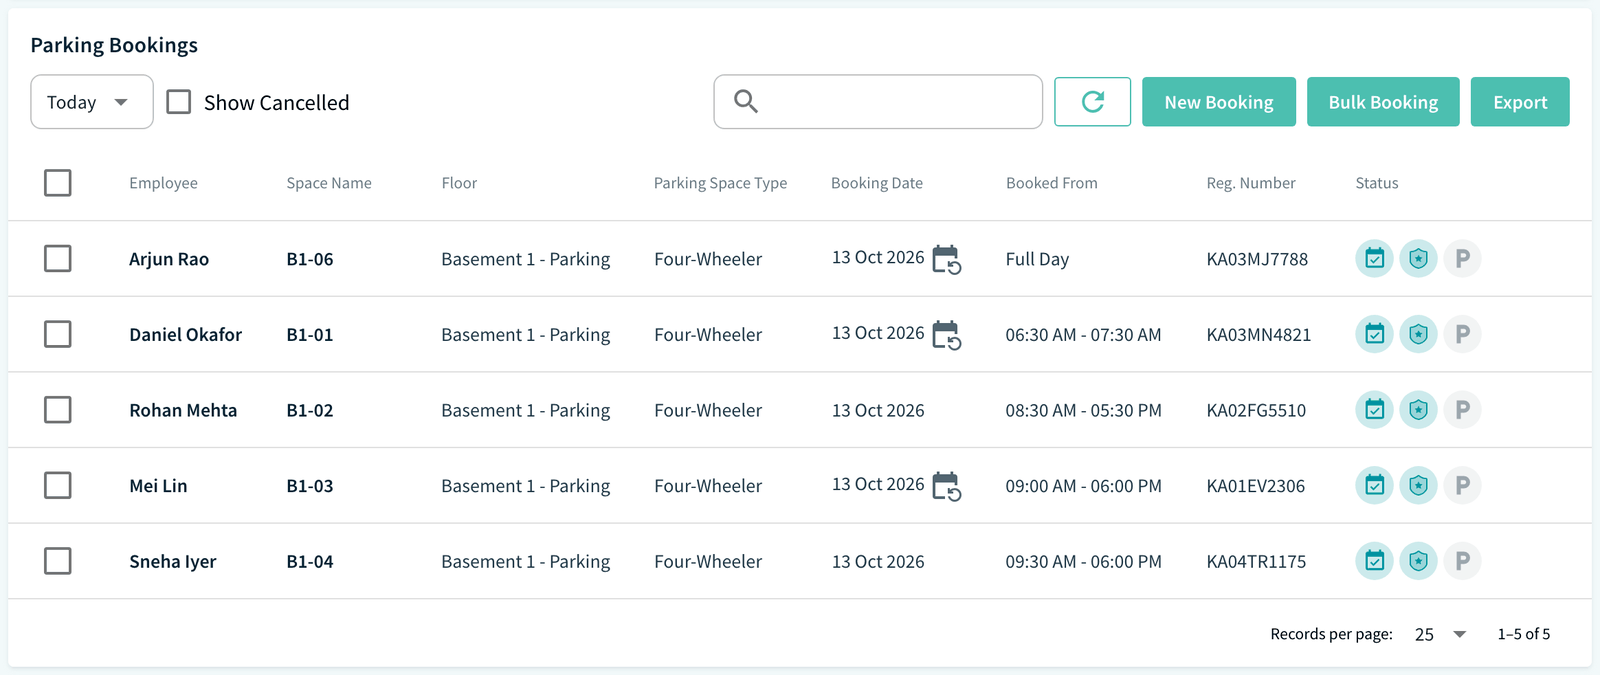This screenshot has width=1600, height=675.
Task: Click the 1–5 of 5 pagination text
Action: click(x=1523, y=634)
